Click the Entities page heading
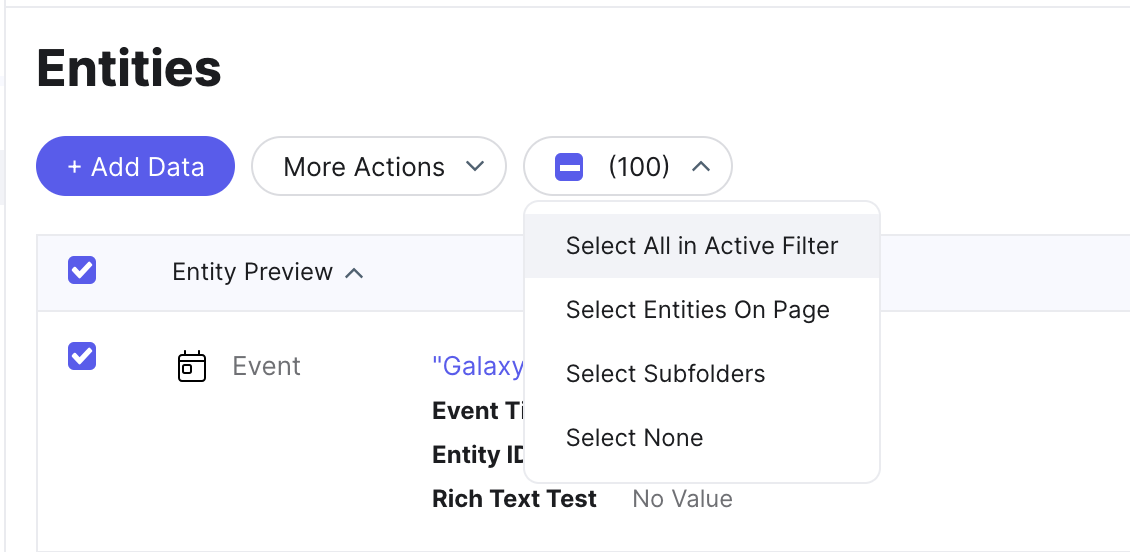 129,69
